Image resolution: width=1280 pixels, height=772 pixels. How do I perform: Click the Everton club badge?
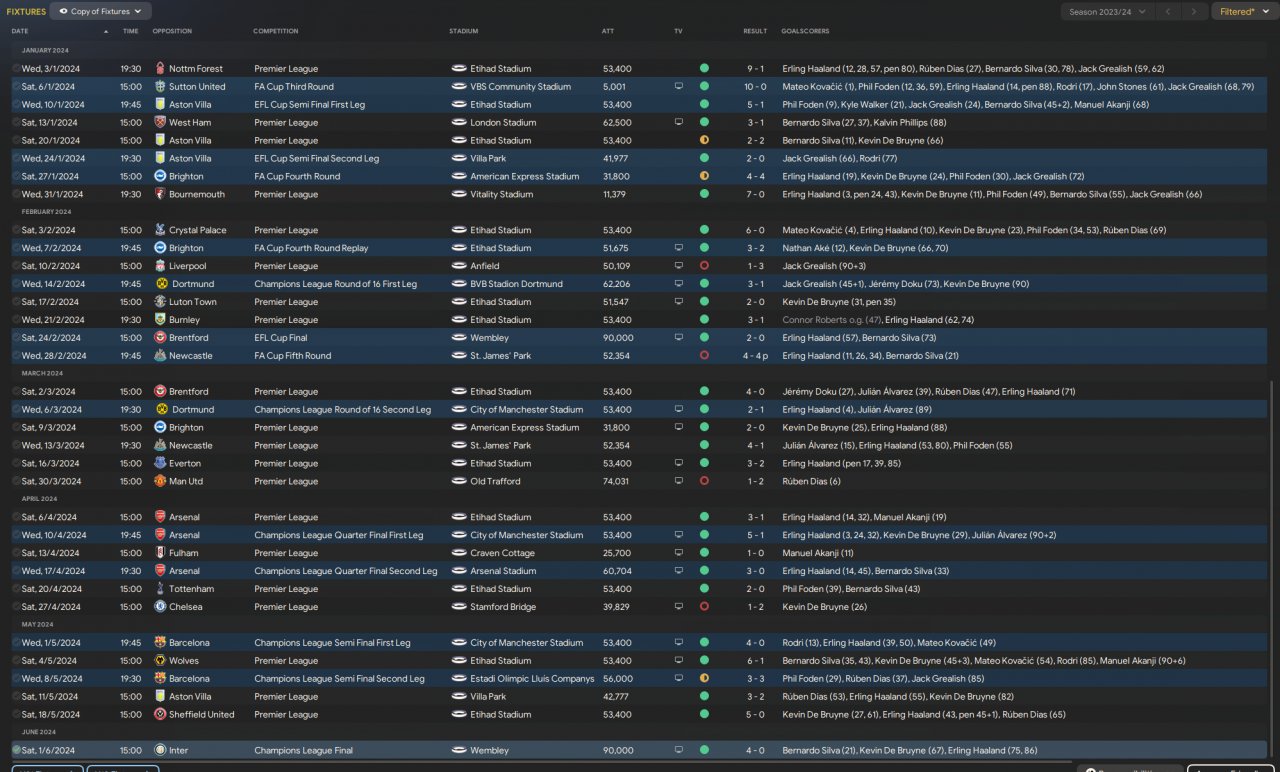click(160, 464)
